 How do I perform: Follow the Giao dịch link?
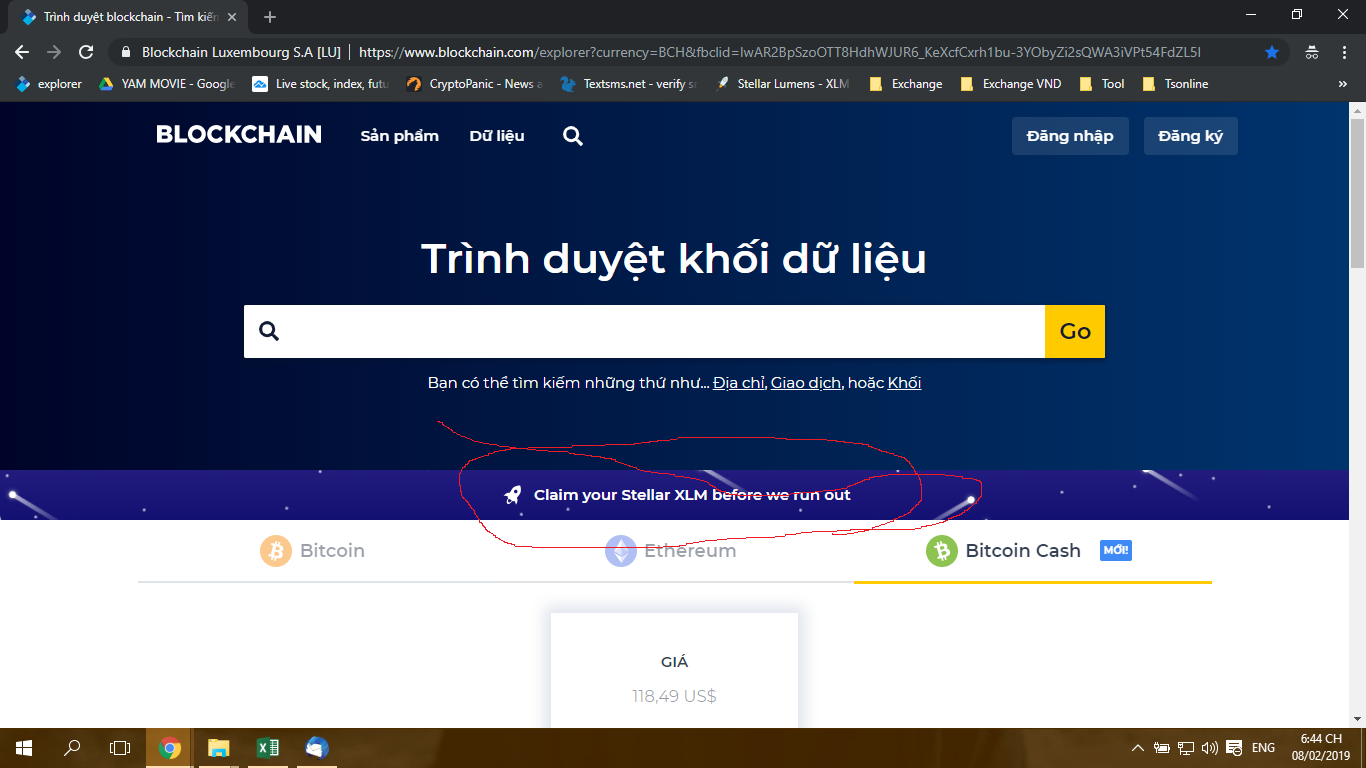click(805, 383)
